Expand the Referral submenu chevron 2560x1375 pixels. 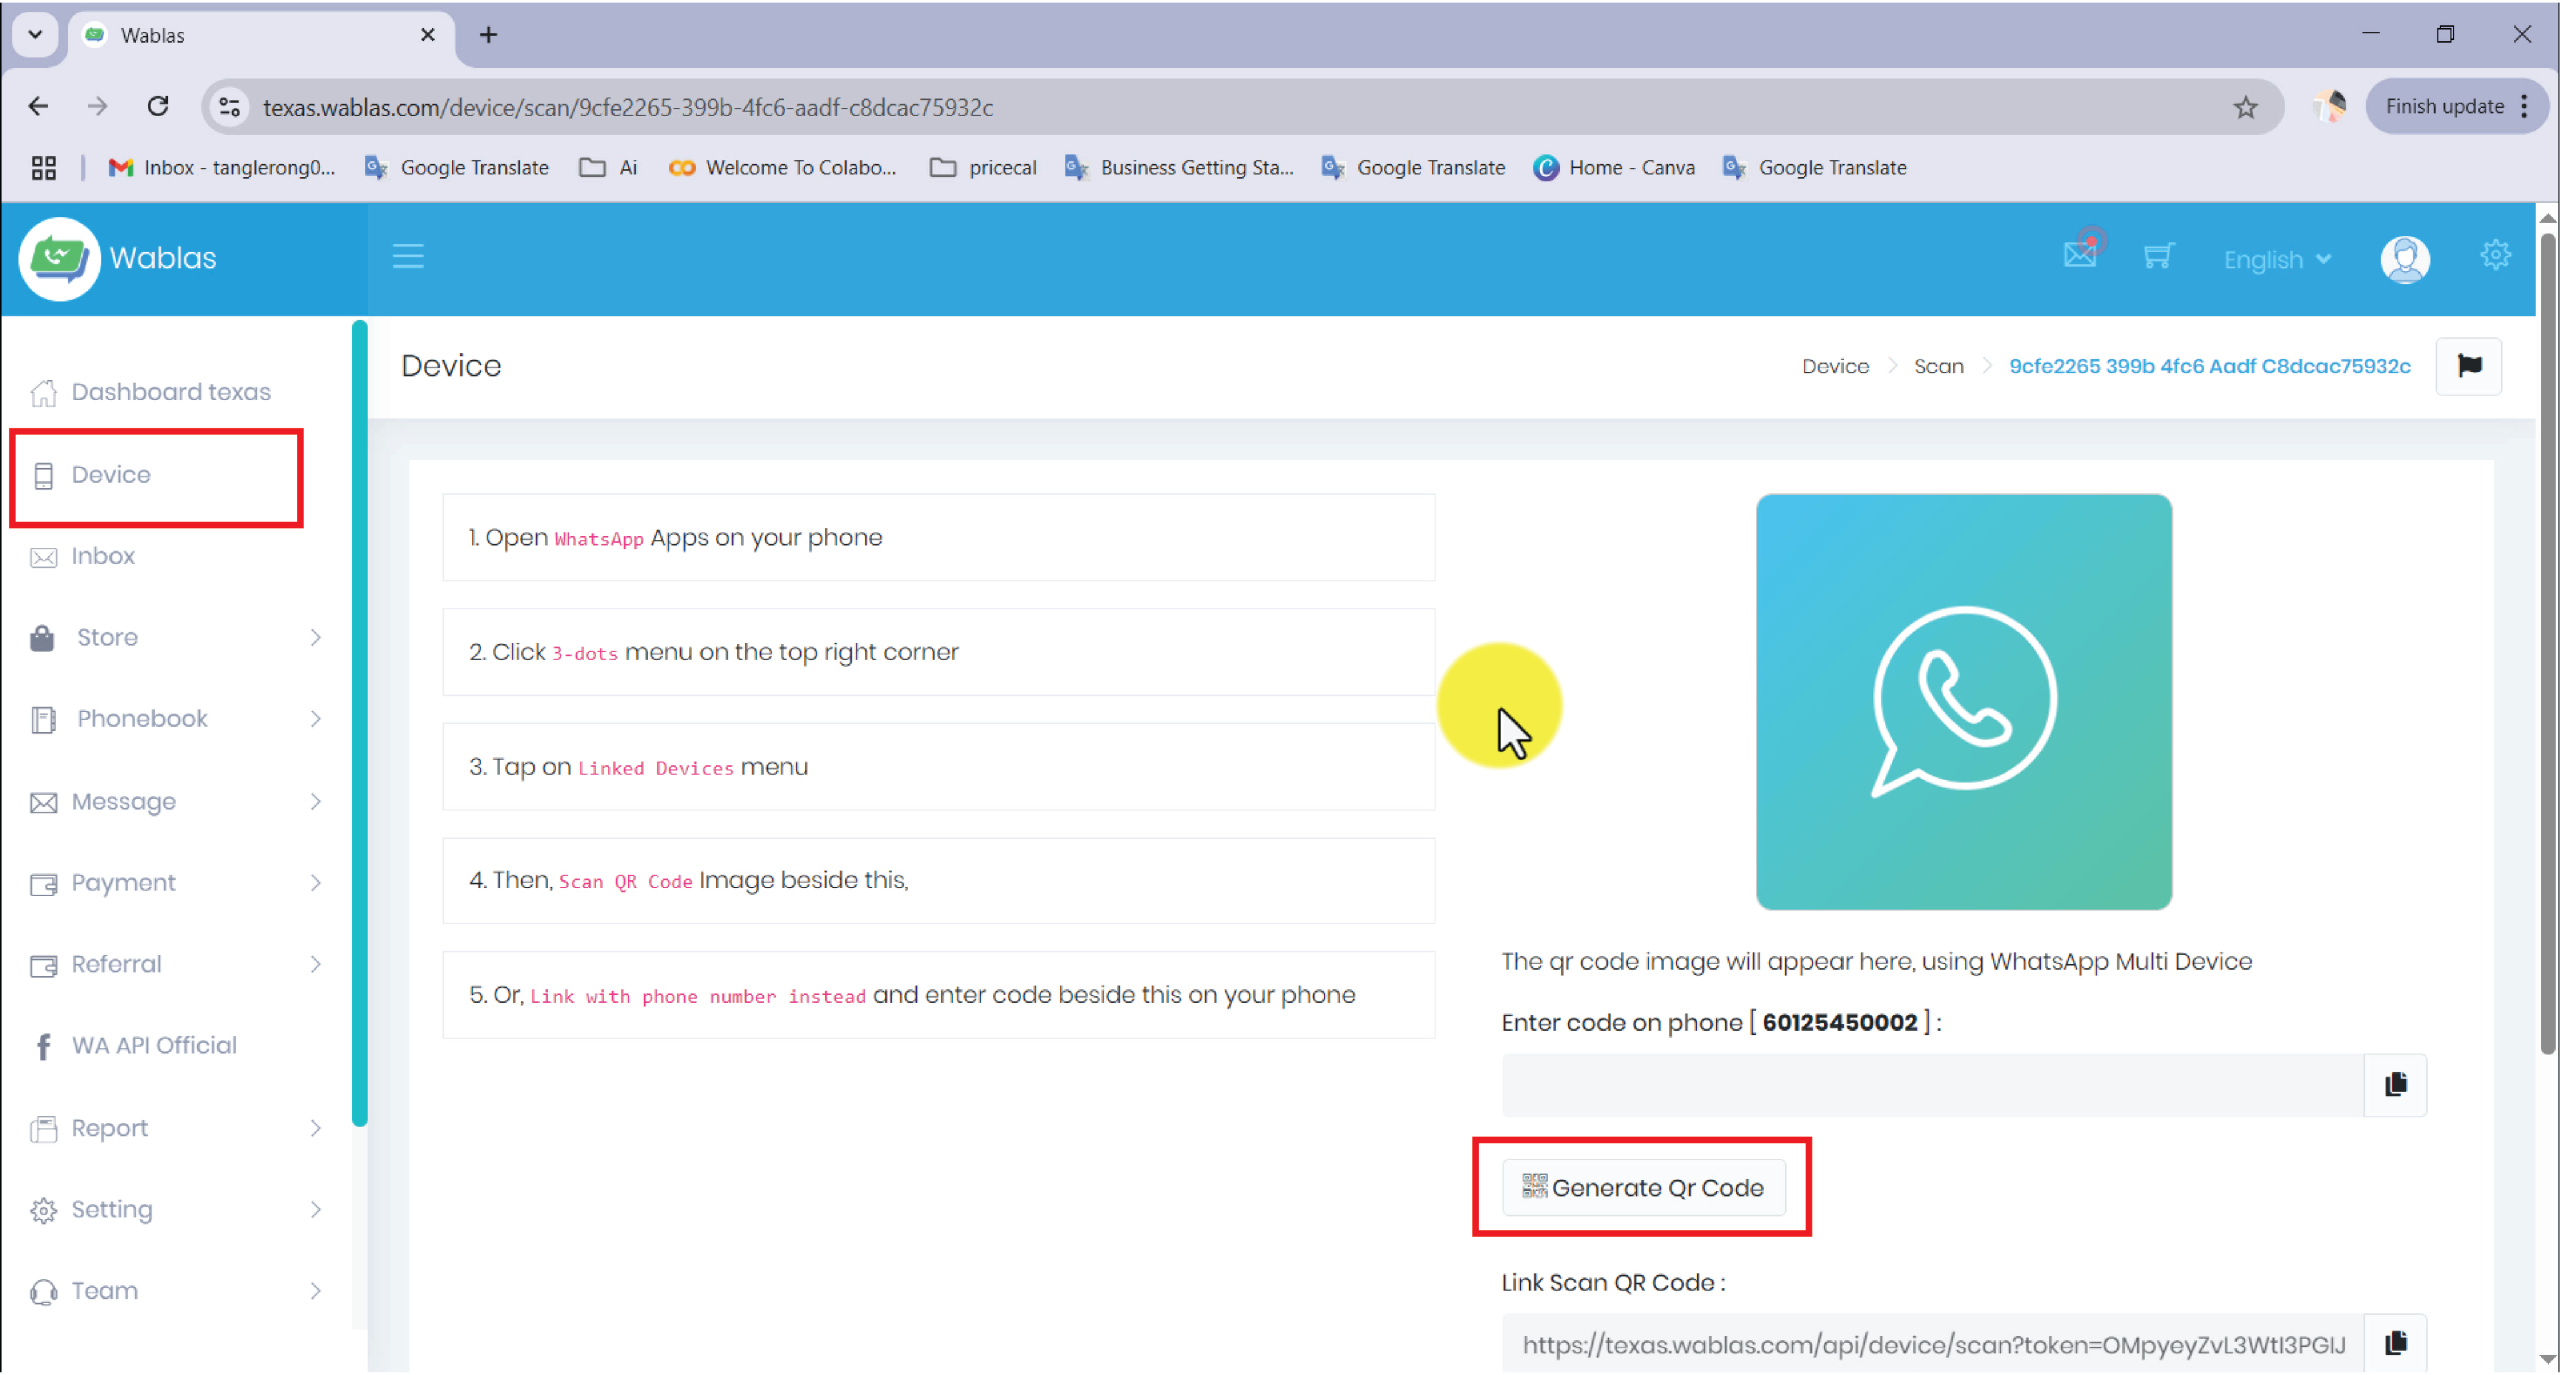click(315, 965)
